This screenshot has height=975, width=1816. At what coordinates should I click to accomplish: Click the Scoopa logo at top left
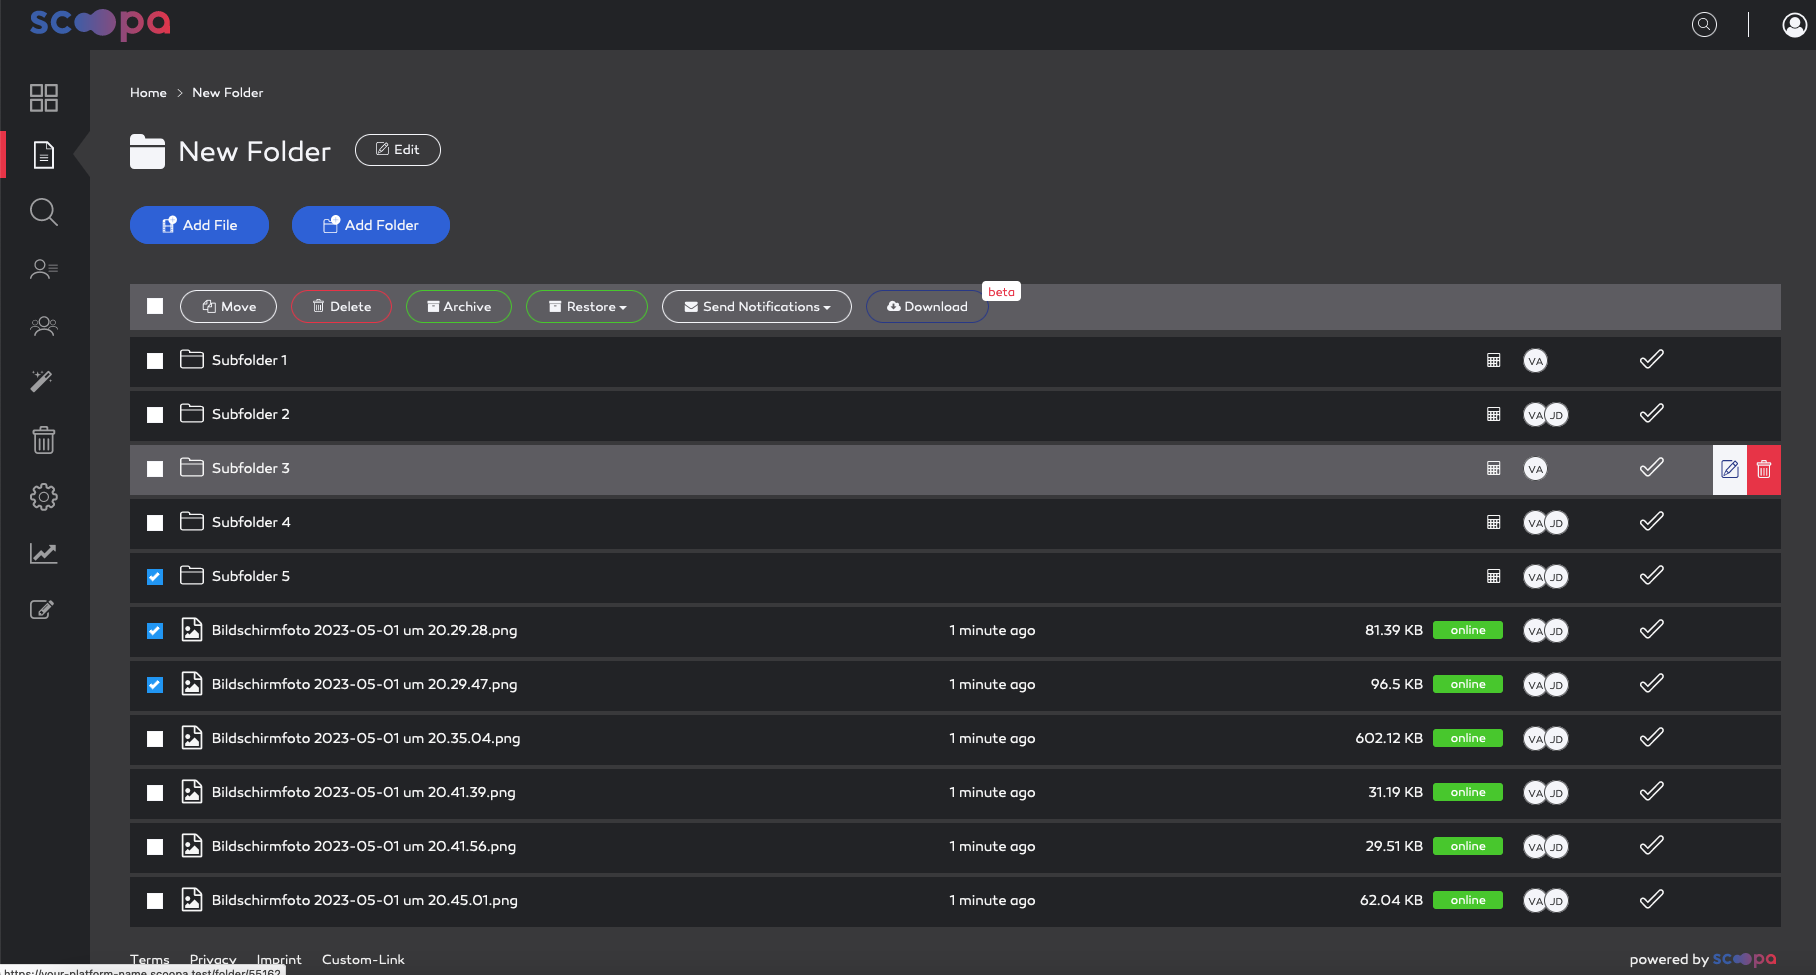[x=100, y=23]
